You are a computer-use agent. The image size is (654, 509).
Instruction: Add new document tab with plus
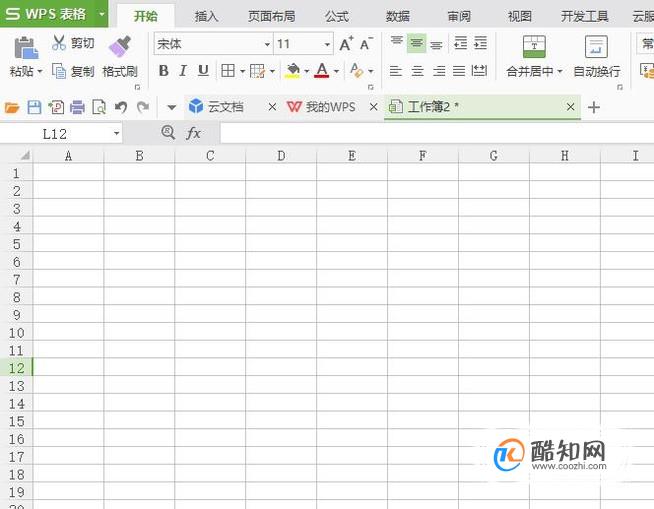(594, 107)
